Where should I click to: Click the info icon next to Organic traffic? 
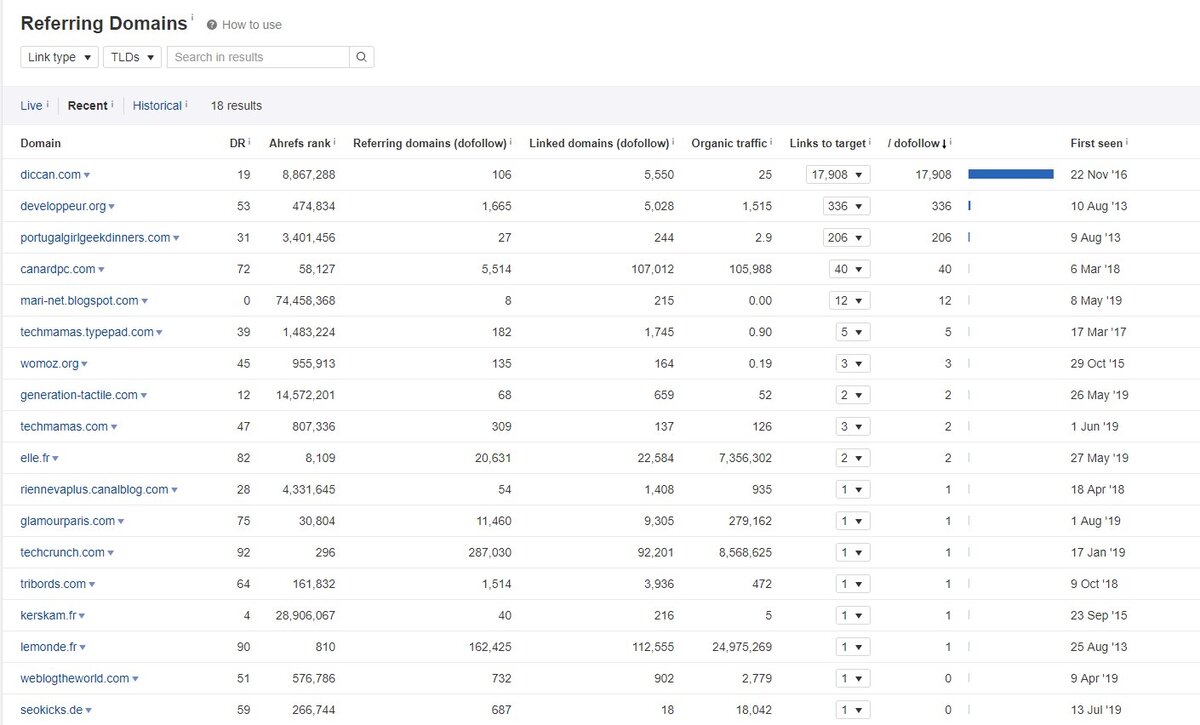point(772,141)
